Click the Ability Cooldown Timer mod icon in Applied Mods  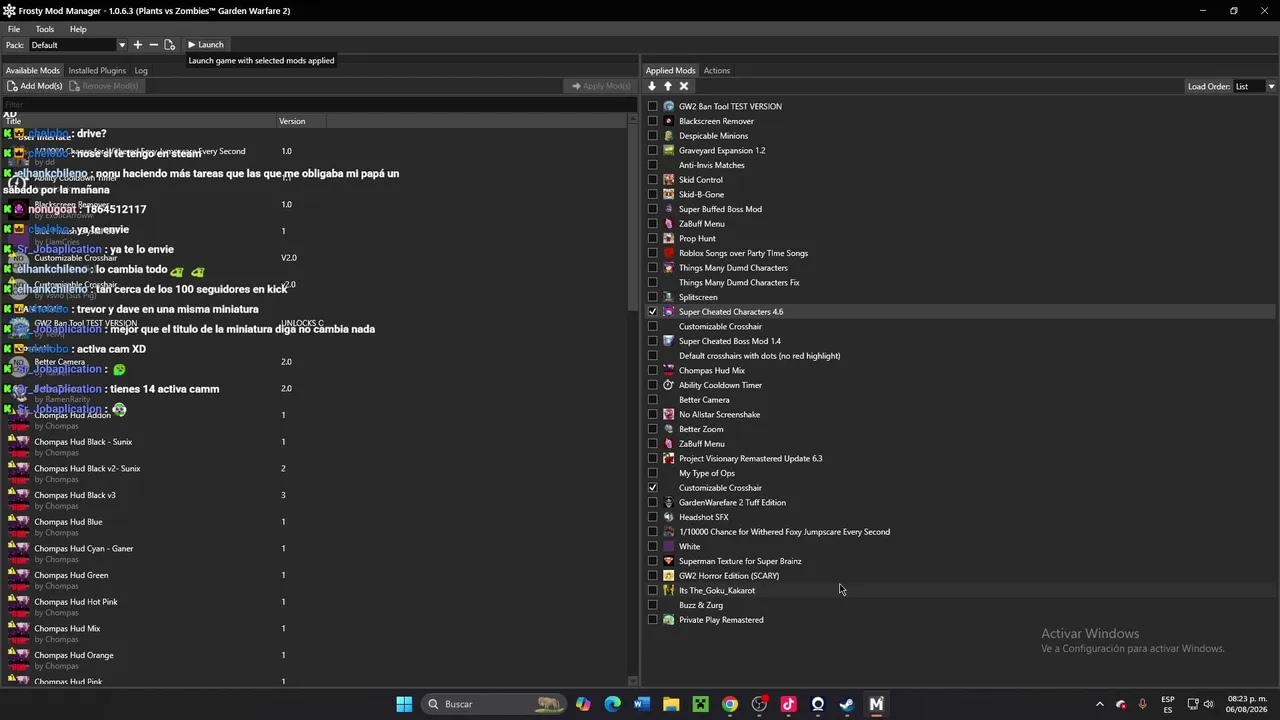click(x=669, y=385)
